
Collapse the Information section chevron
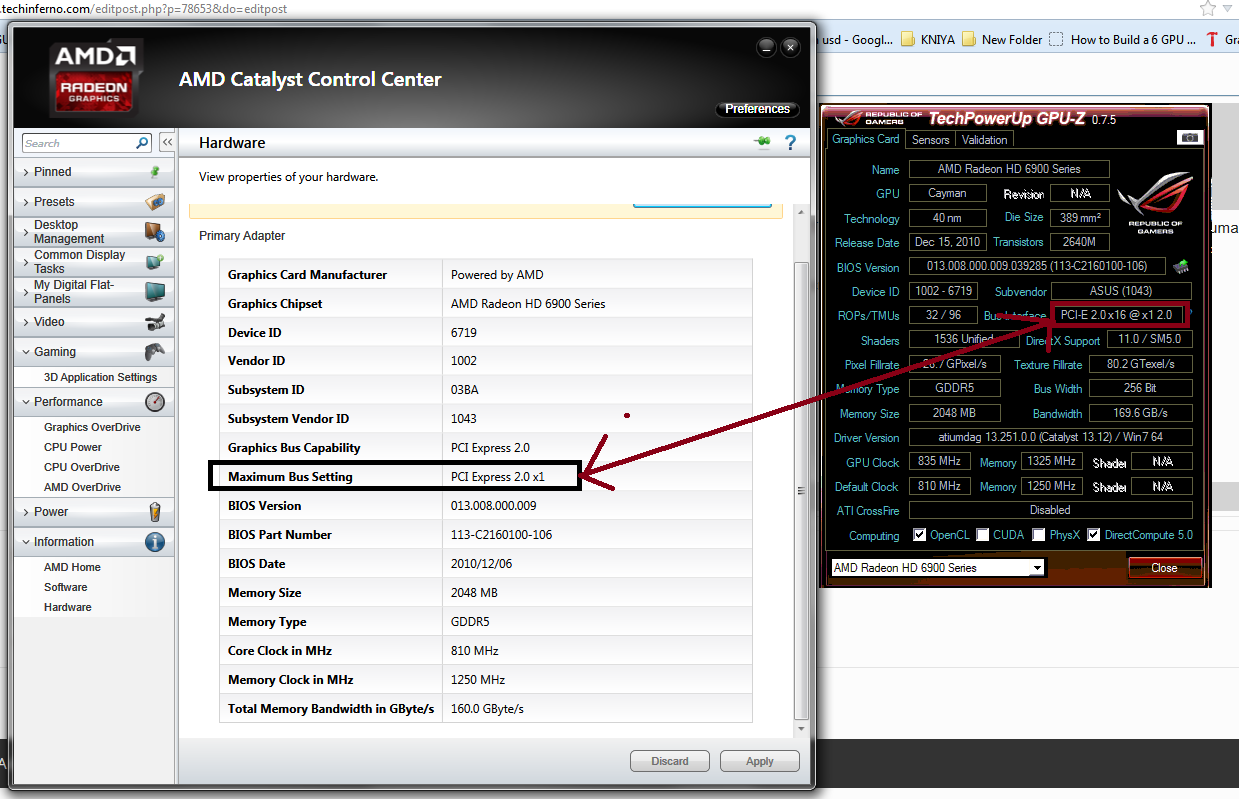click(x=25, y=542)
